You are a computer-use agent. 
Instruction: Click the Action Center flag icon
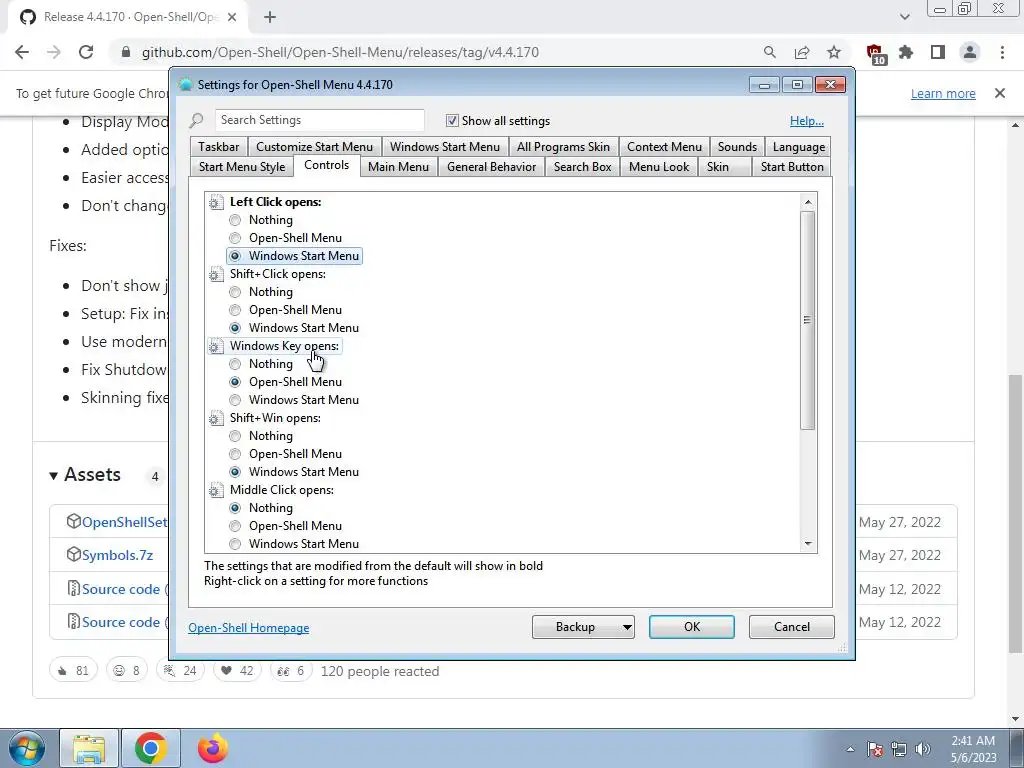[875, 749]
